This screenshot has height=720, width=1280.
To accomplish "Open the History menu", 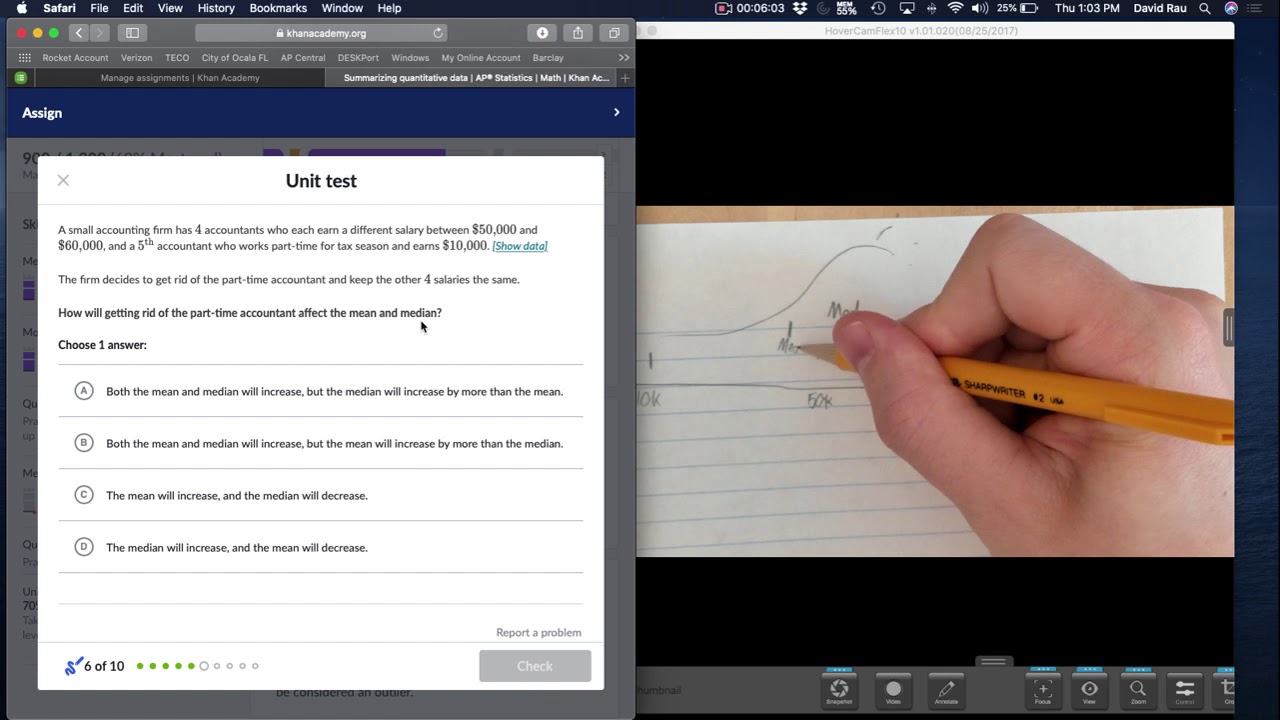I will (x=216, y=8).
